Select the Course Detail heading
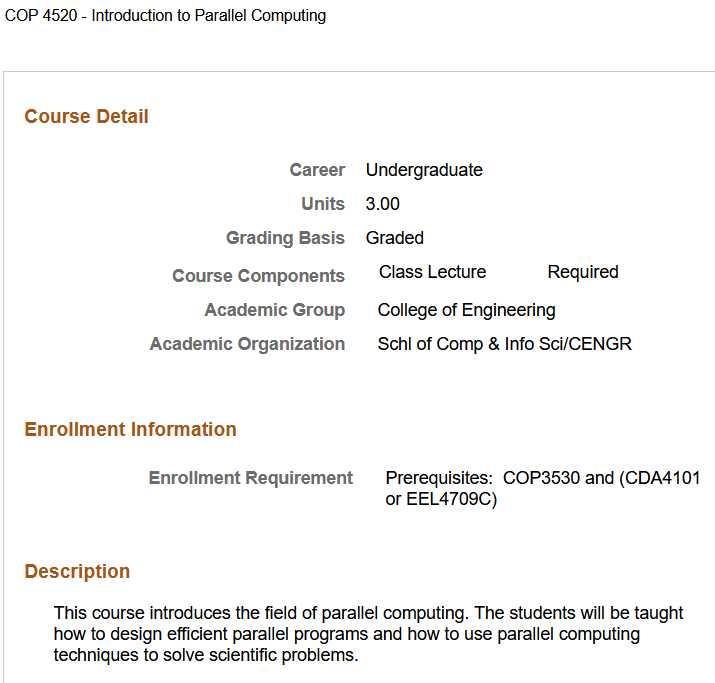This screenshot has width=715, height=683. coord(86,117)
